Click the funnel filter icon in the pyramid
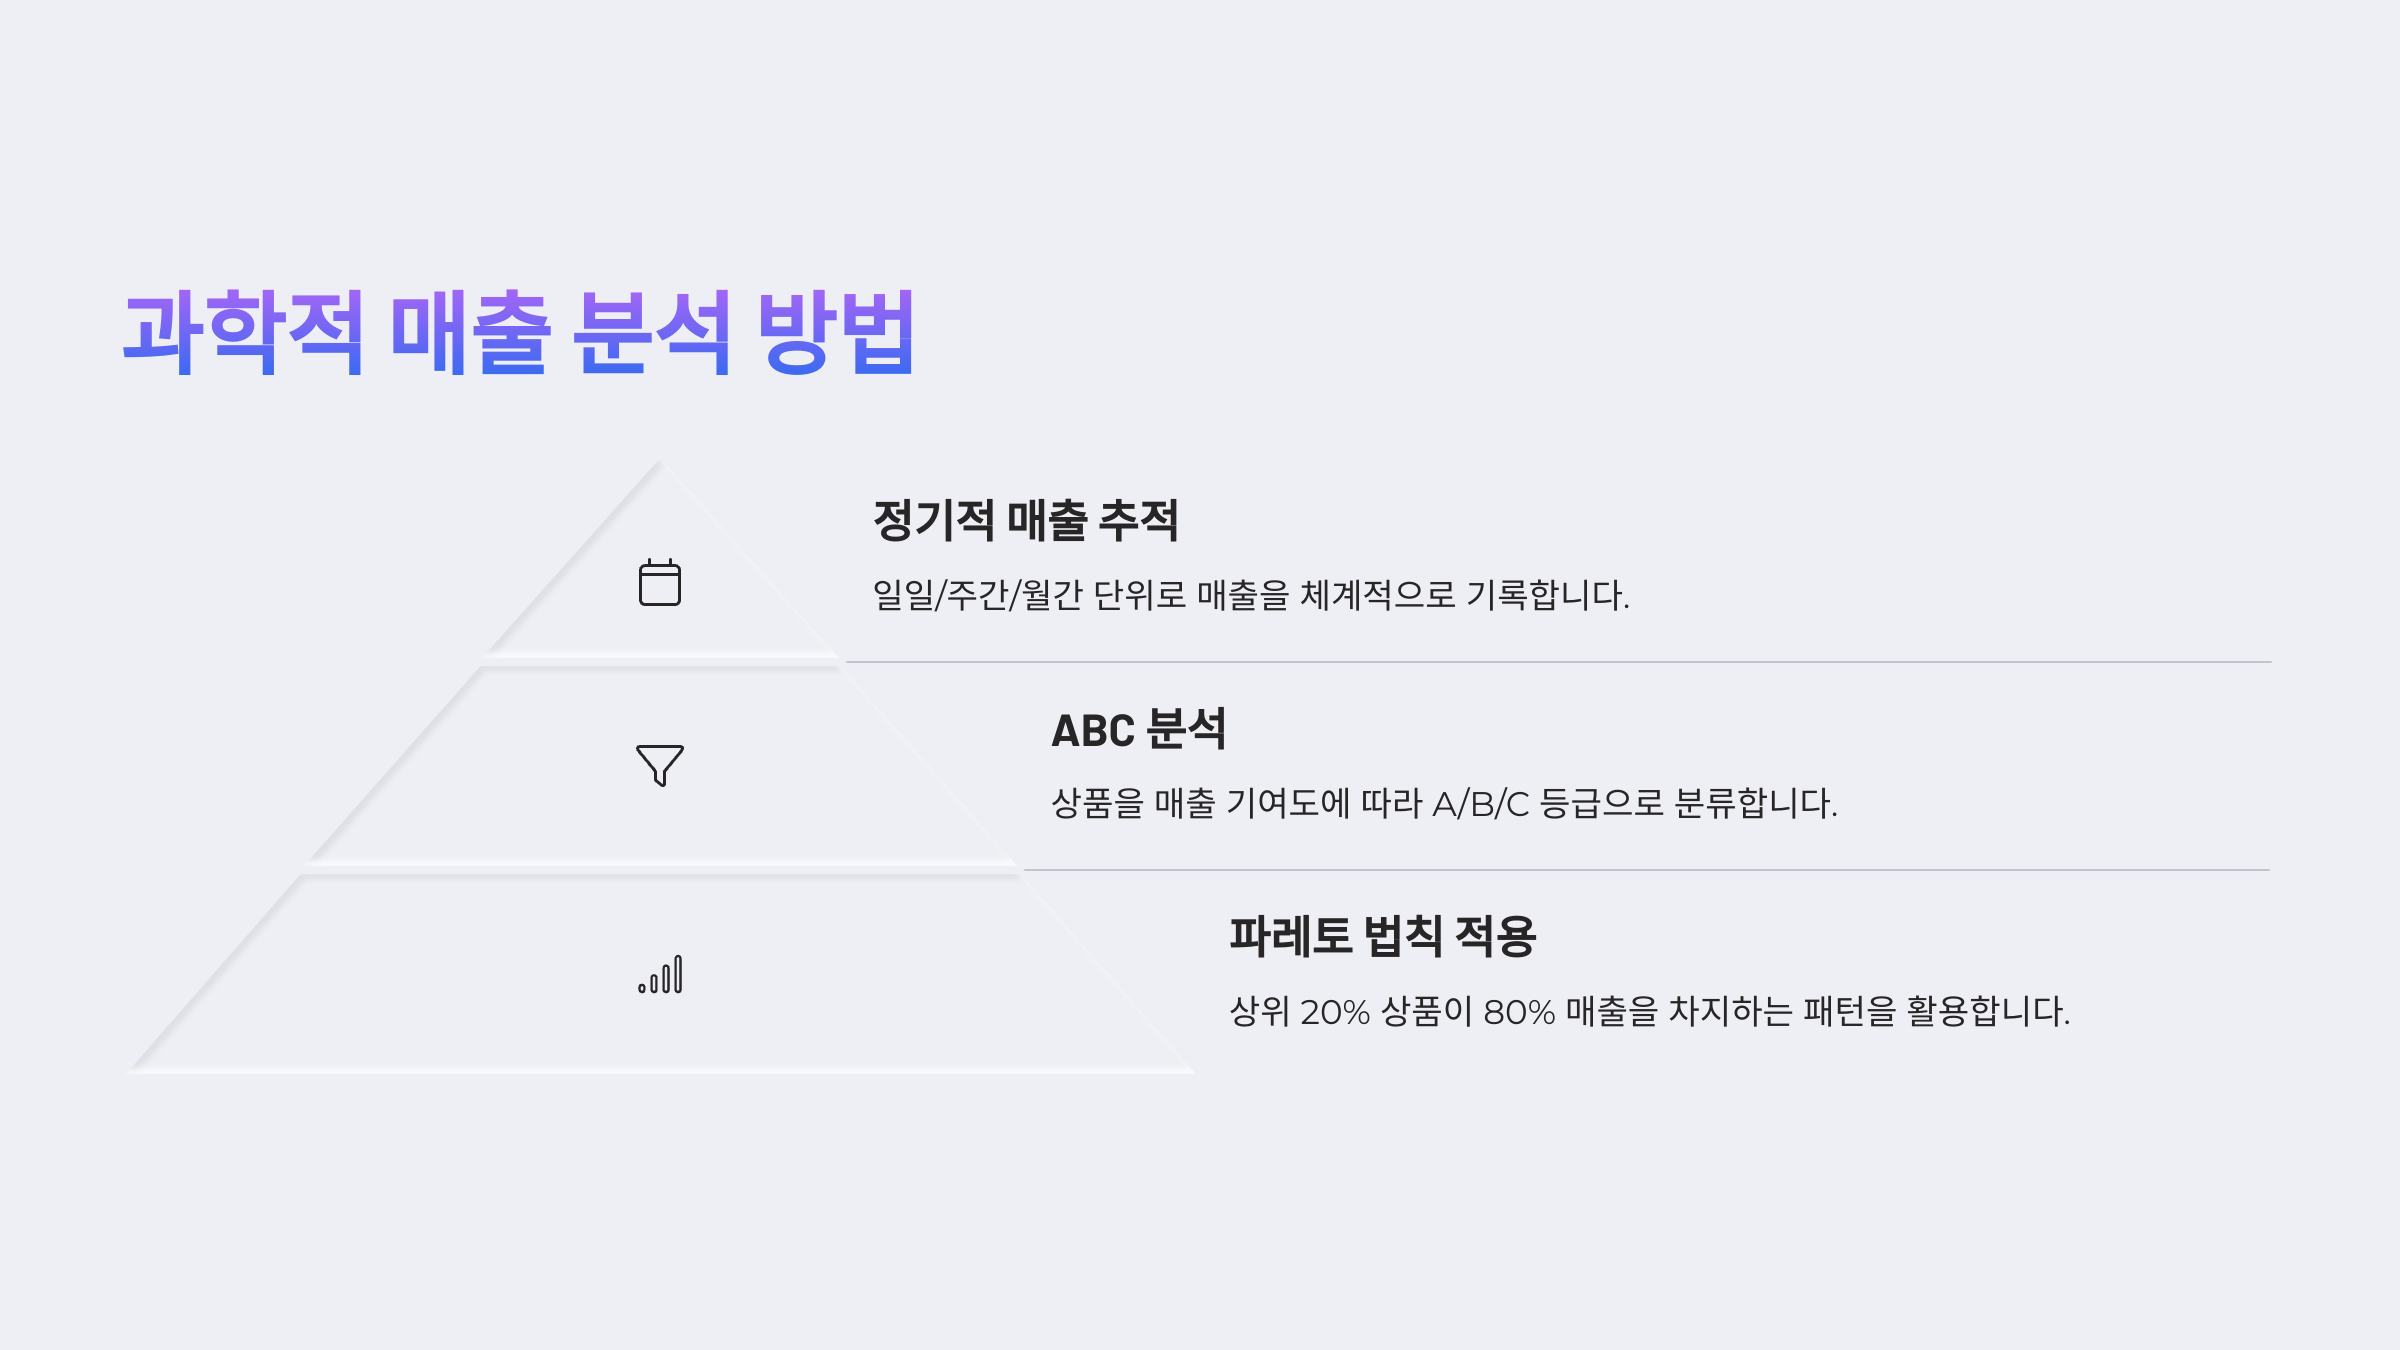 (x=660, y=765)
